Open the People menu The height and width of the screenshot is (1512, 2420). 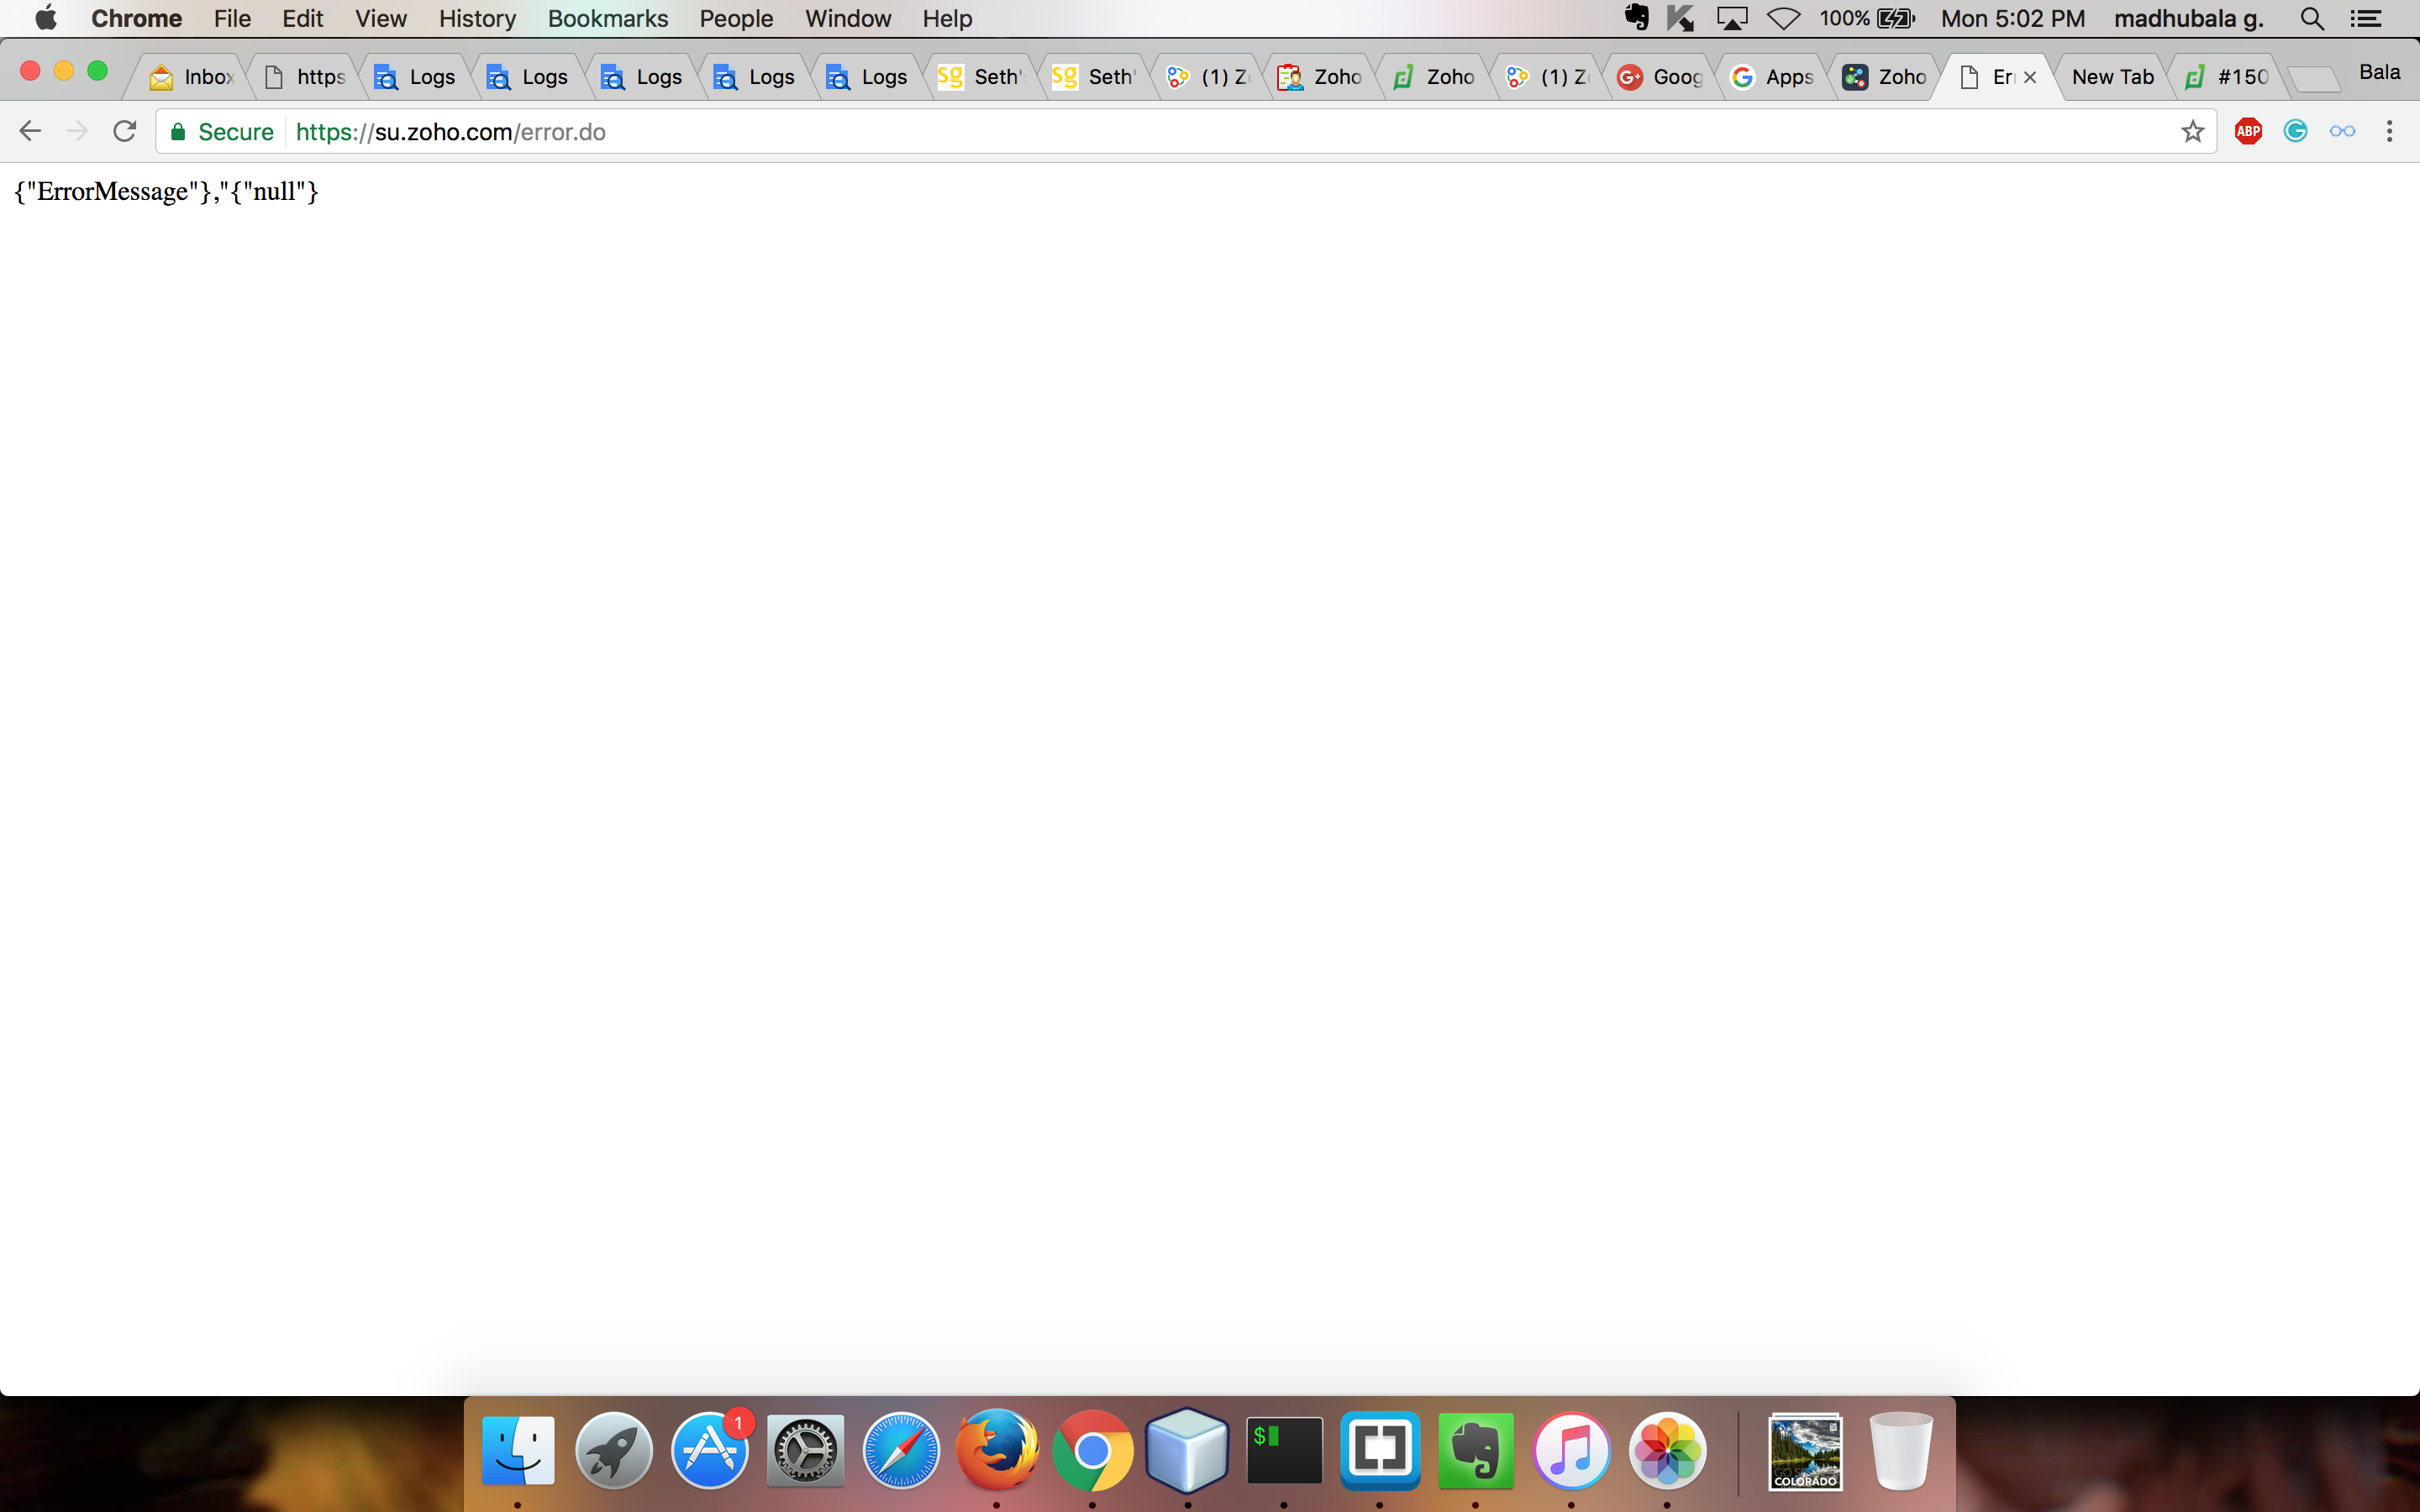736,18
